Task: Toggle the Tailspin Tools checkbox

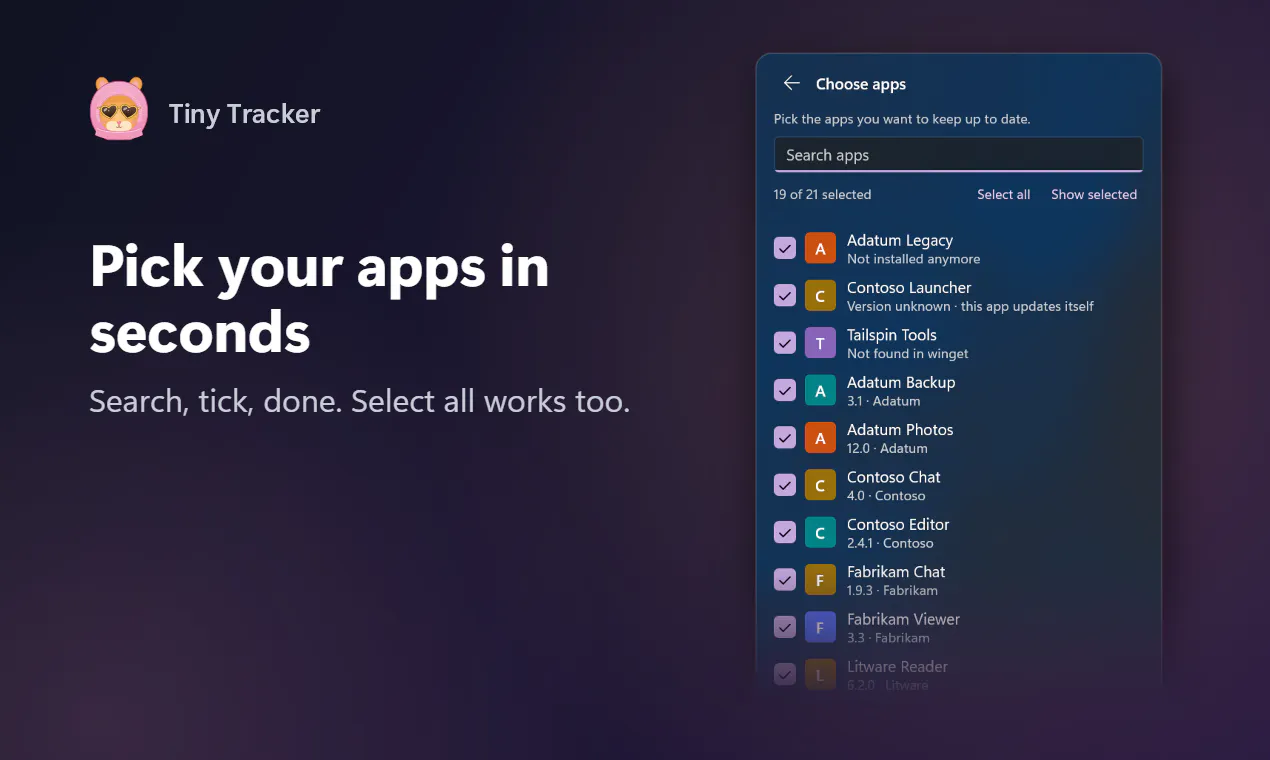Action: coord(785,343)
